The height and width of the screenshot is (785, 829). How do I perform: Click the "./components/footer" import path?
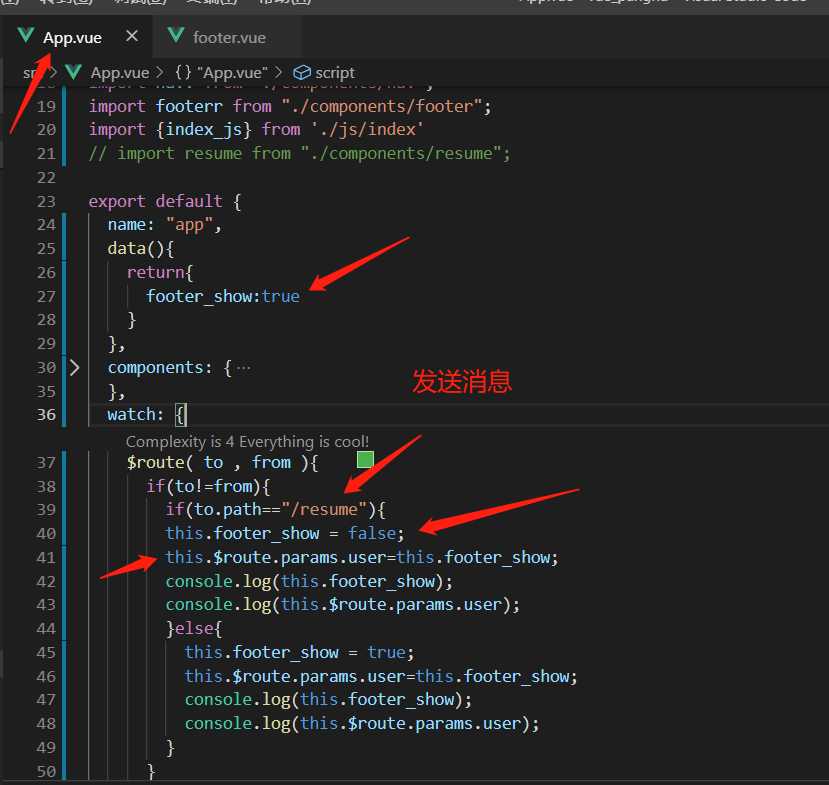[x=382, y=106]
